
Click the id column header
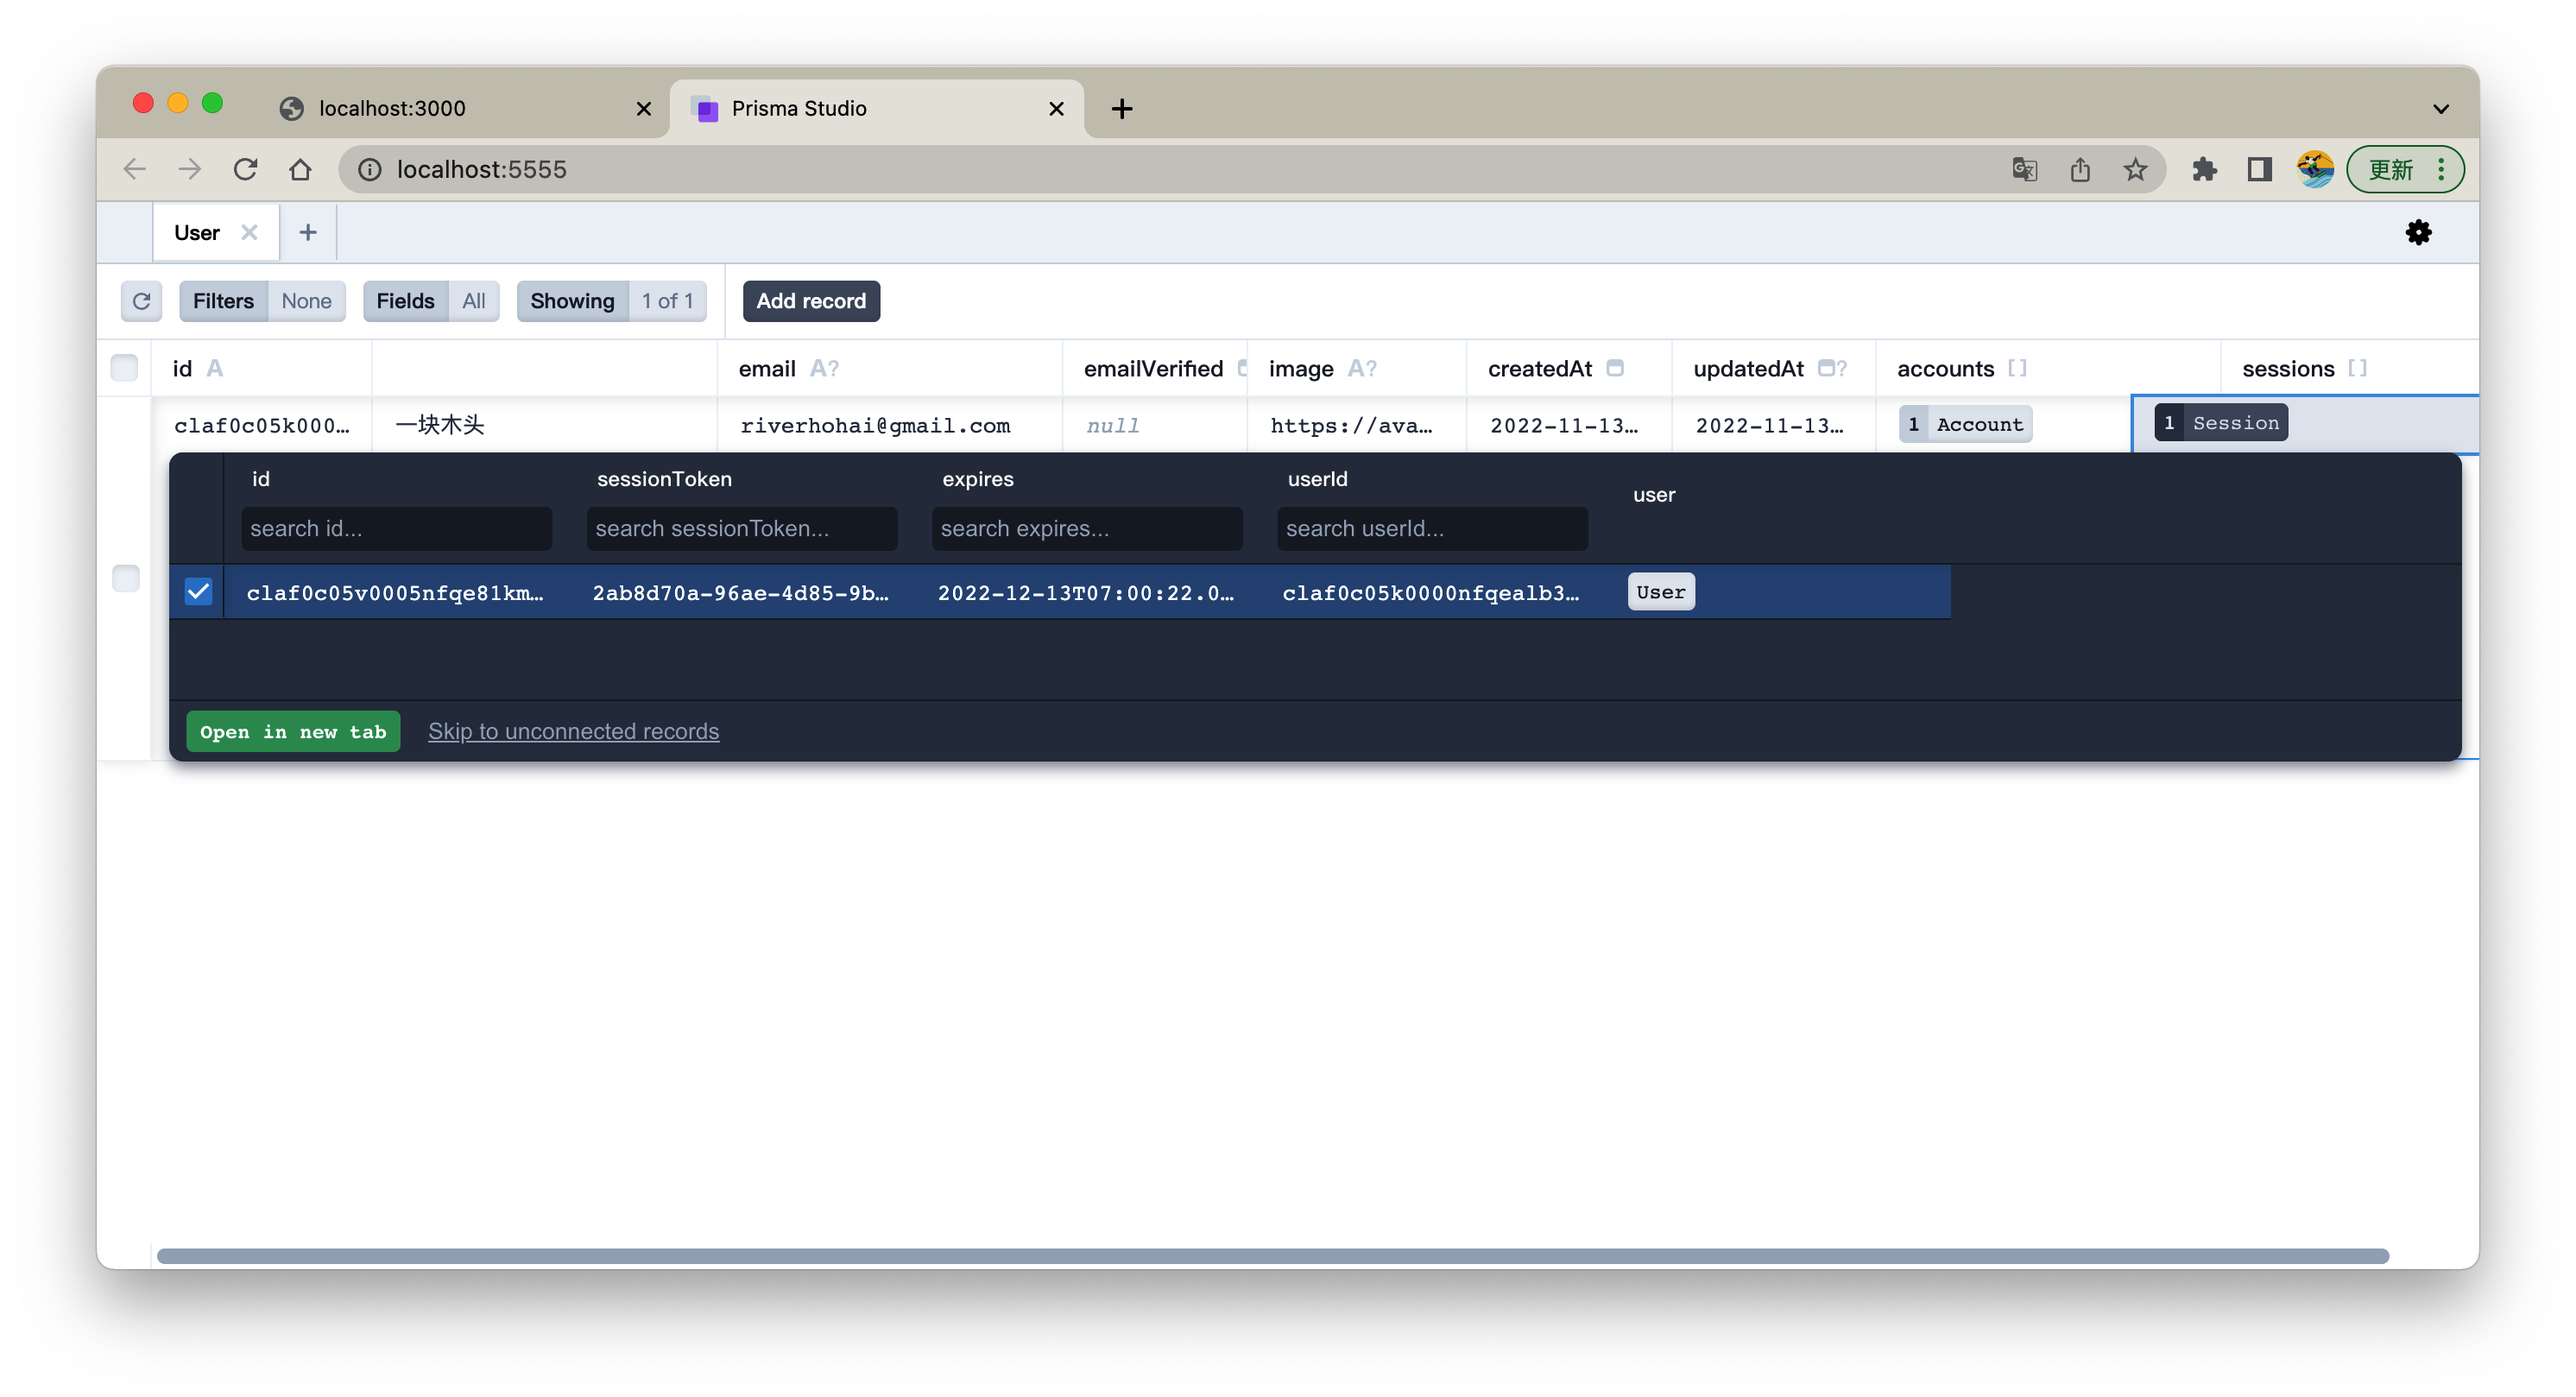pyautogui.click(x=261, y=369)
